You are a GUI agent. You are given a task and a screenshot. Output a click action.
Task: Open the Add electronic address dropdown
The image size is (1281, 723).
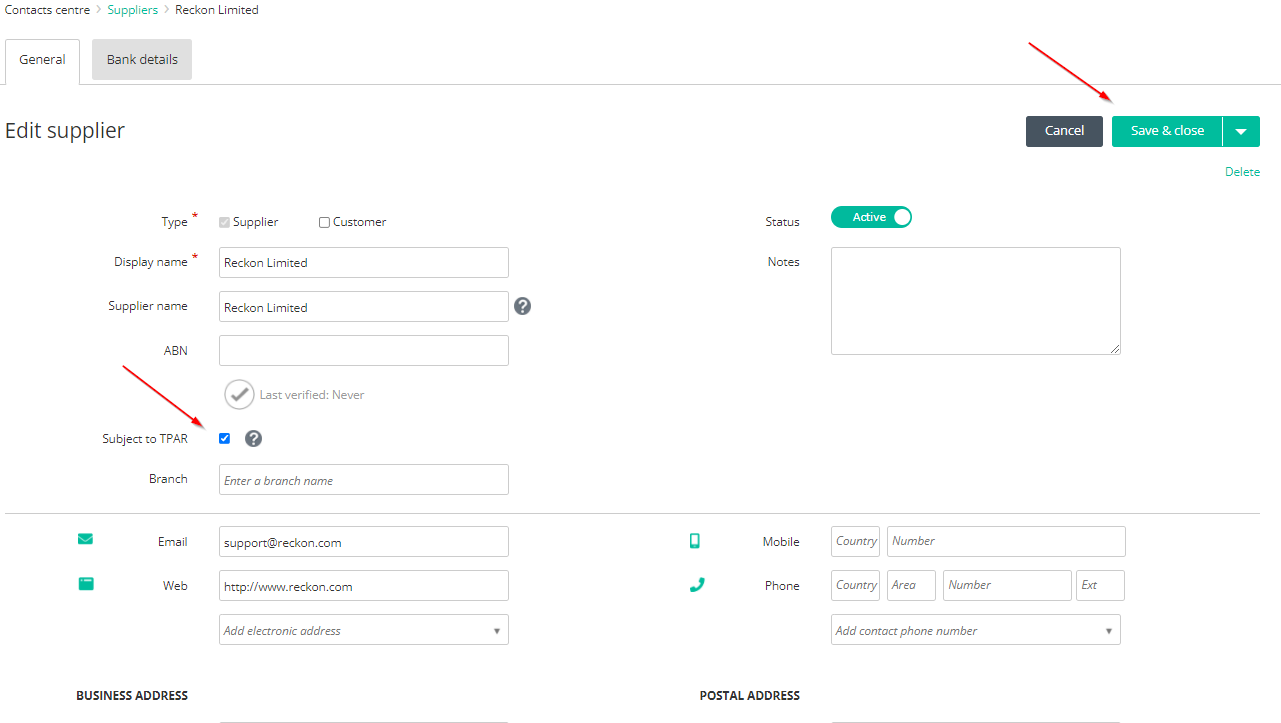[364, 630]
